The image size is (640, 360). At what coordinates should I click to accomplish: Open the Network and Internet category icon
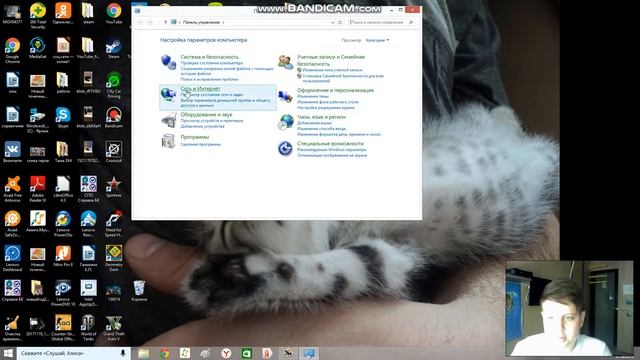(x=168, y=95)
